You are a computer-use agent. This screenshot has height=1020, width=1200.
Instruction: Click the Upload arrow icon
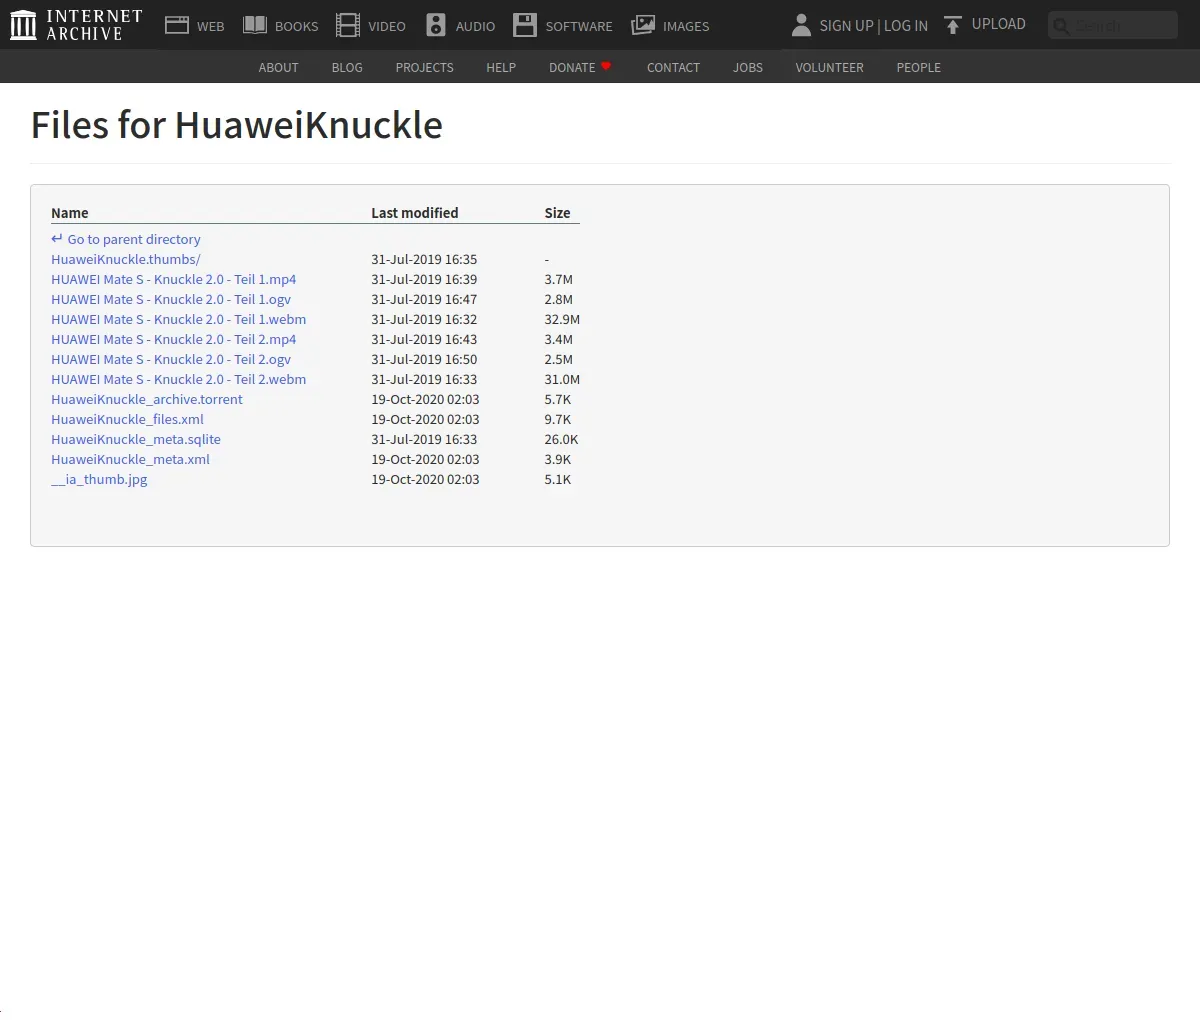[x=953, y=25]
